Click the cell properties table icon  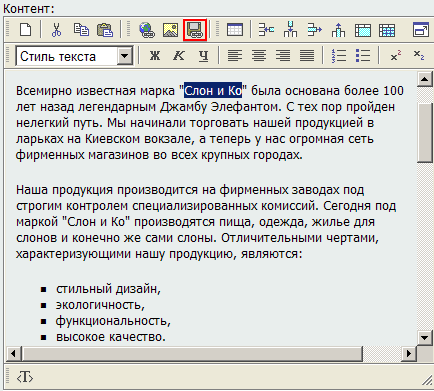[x=363, y=30]
